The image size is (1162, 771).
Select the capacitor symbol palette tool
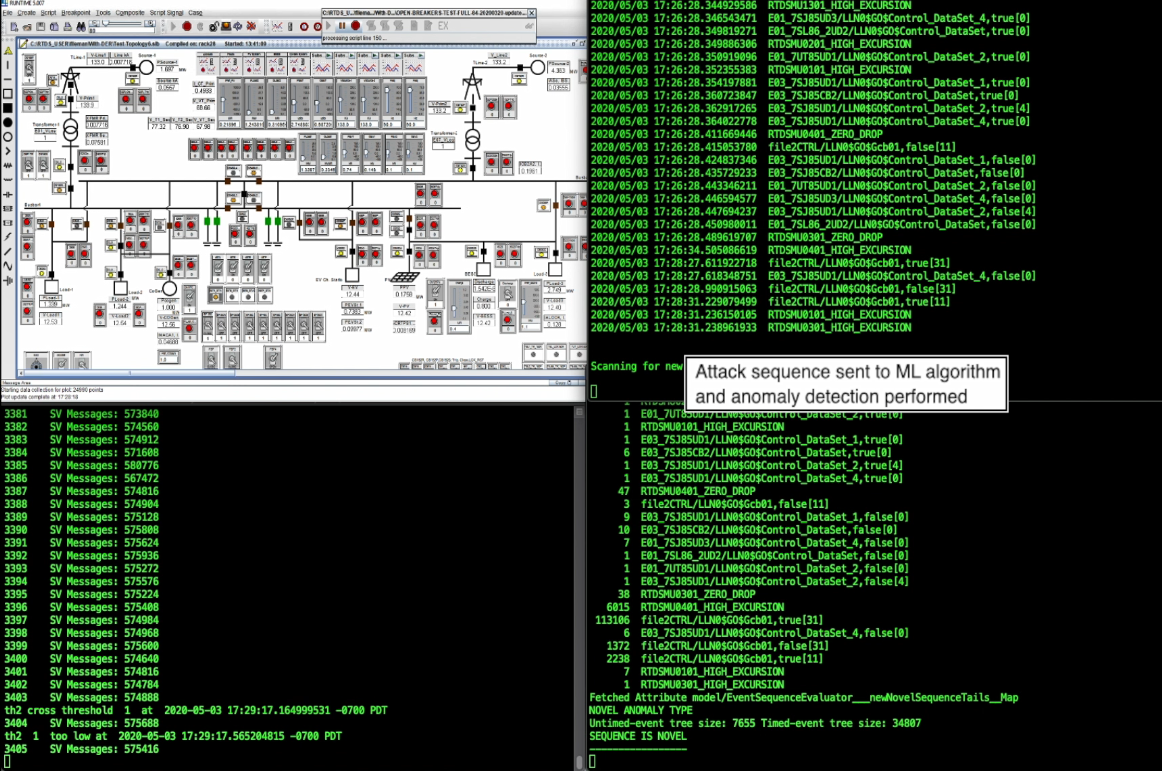[x=8, y=194]
